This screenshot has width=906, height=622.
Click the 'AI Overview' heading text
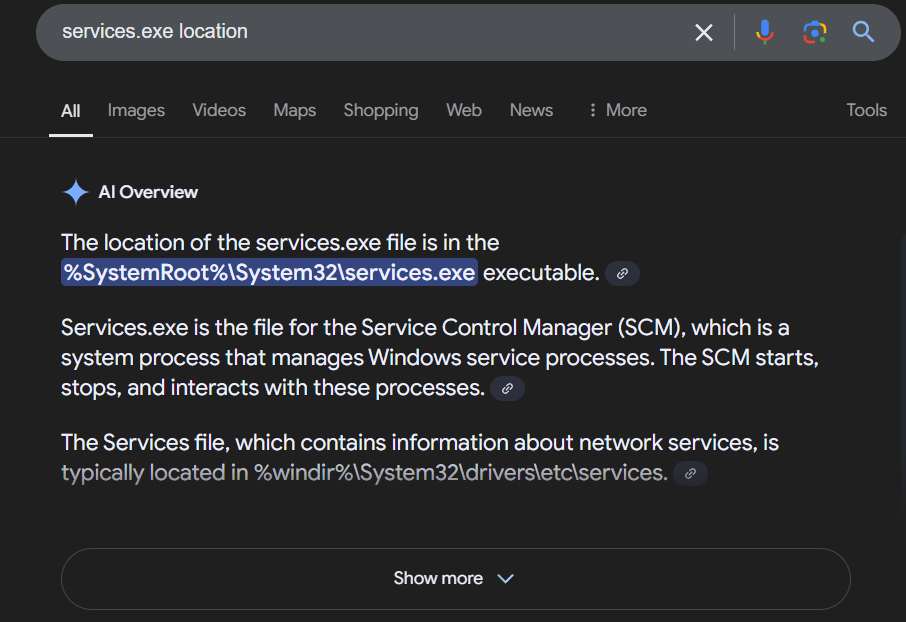click(148, 192)
